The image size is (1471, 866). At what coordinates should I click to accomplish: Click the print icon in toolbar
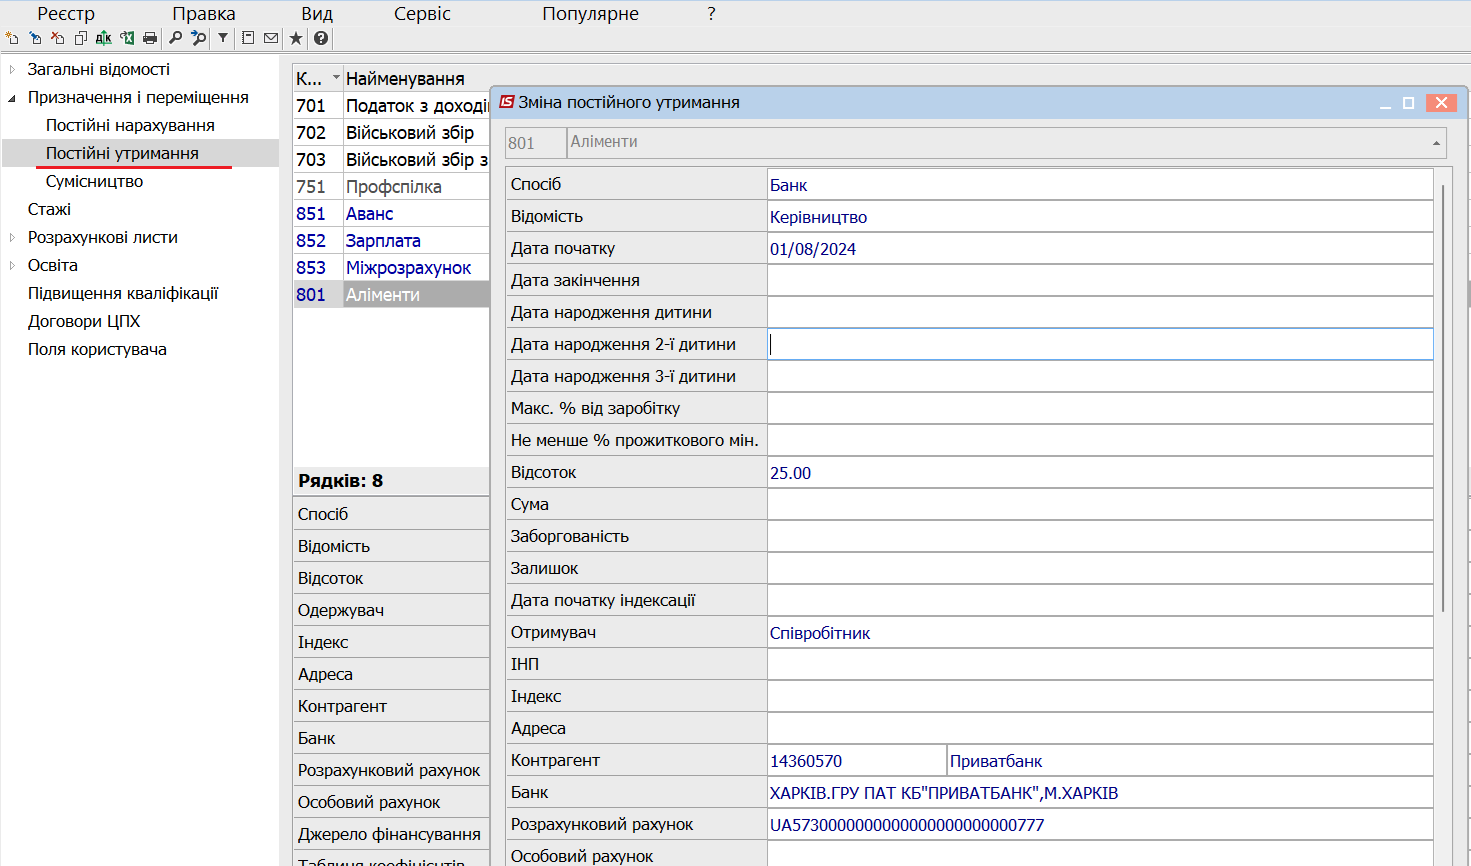coord(150,38)
